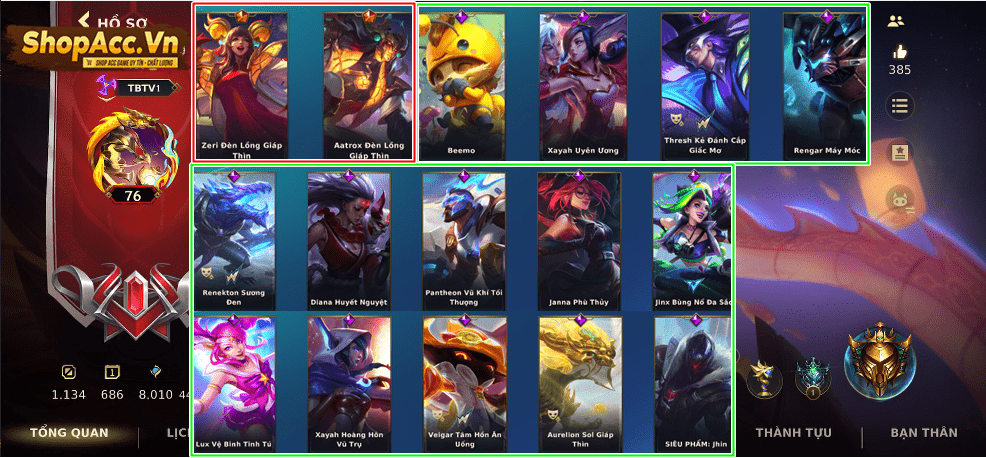Tap the poro swap icon

900,201
